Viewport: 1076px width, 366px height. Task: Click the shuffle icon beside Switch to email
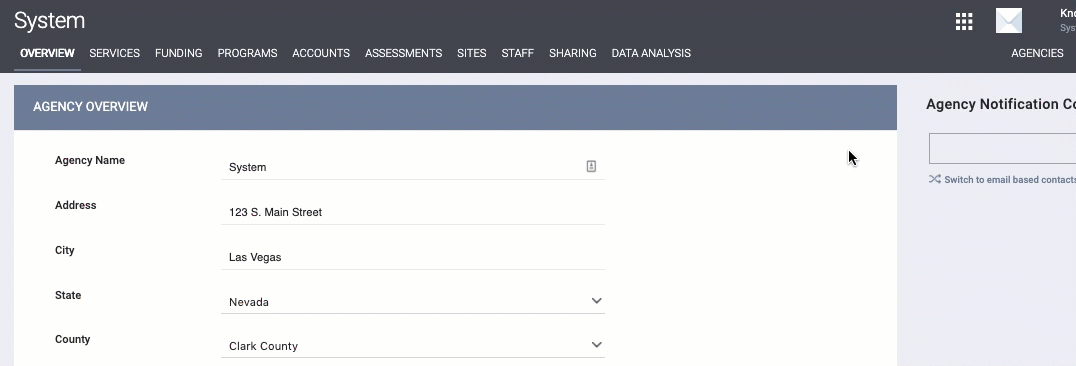click(x=935, y=179)
